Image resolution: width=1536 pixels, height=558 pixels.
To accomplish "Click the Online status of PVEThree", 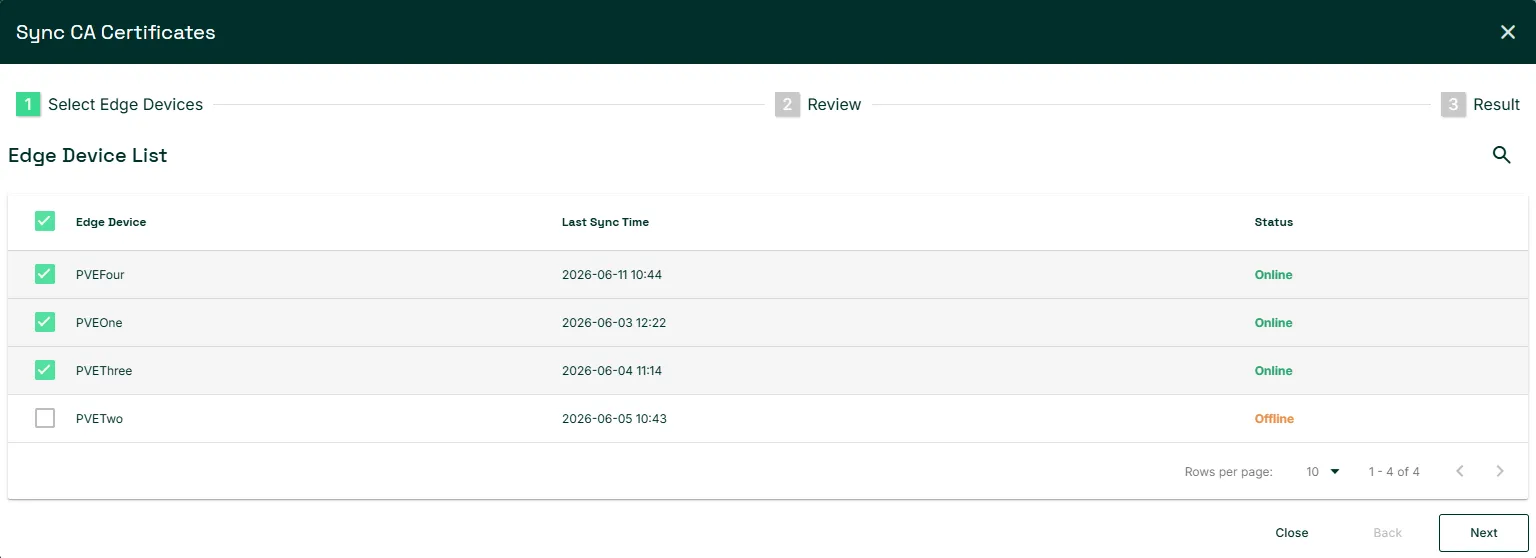I will coord(1274,371).
